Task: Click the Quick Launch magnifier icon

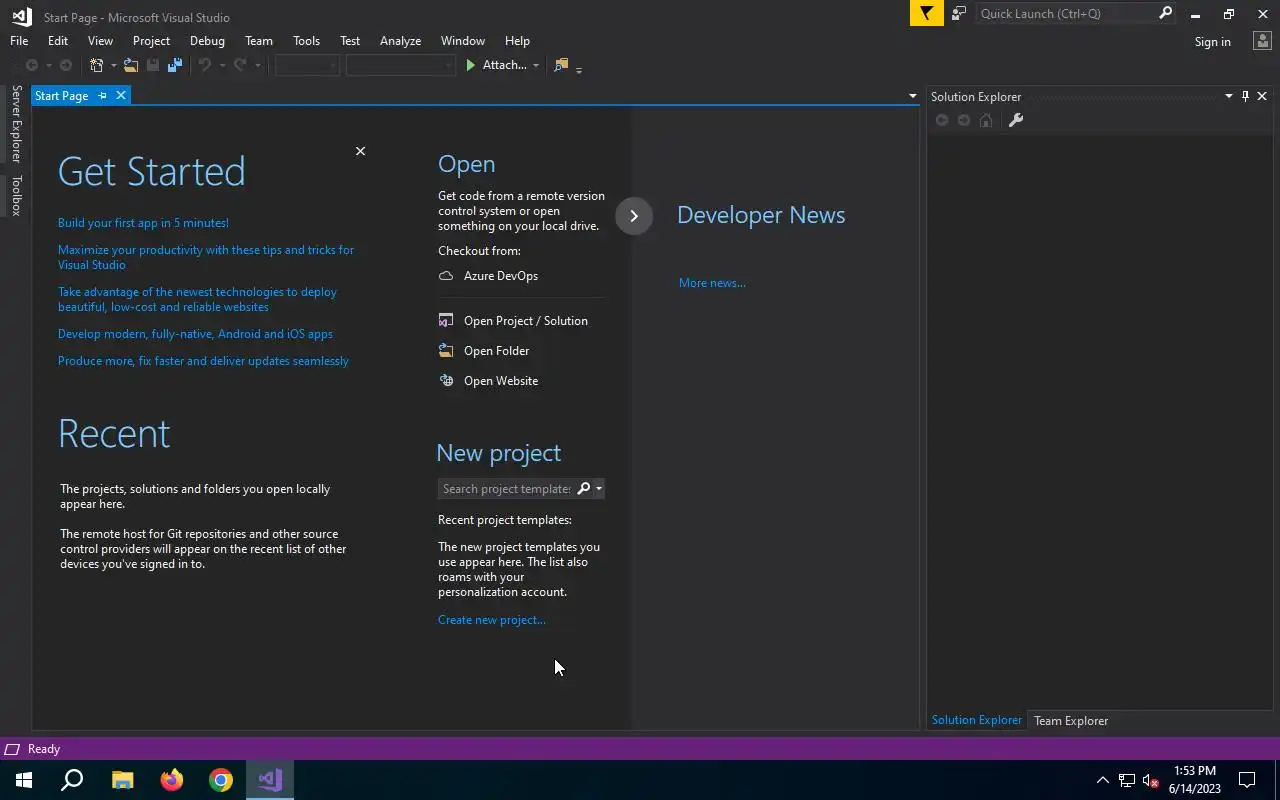Action: tap(1165, 13)
